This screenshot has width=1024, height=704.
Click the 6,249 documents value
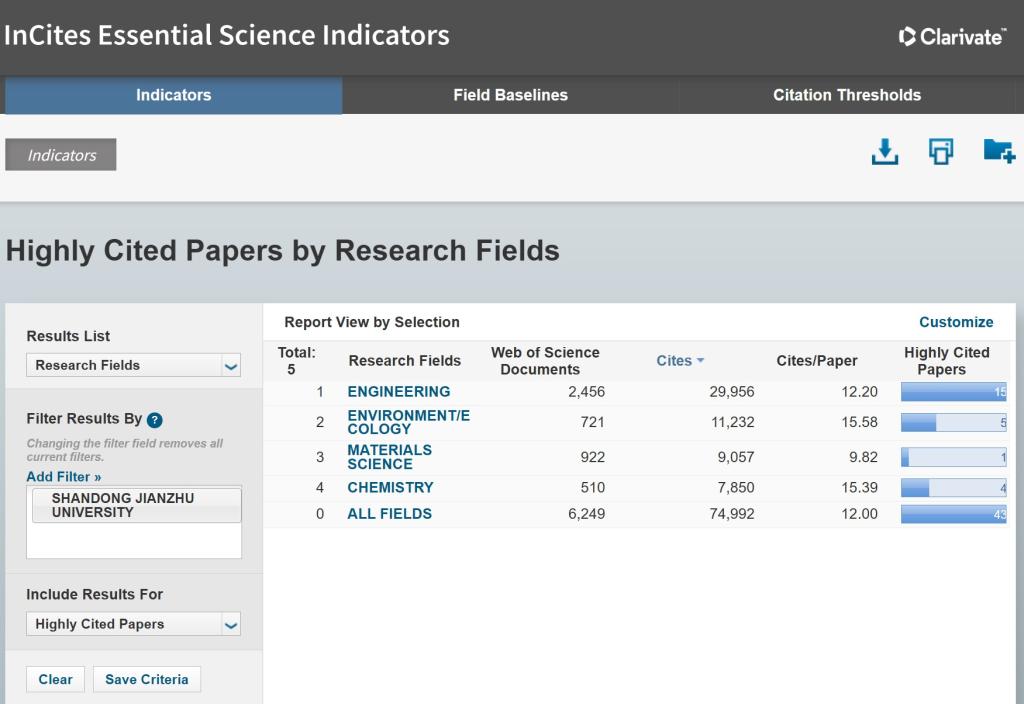pos(586,514)
